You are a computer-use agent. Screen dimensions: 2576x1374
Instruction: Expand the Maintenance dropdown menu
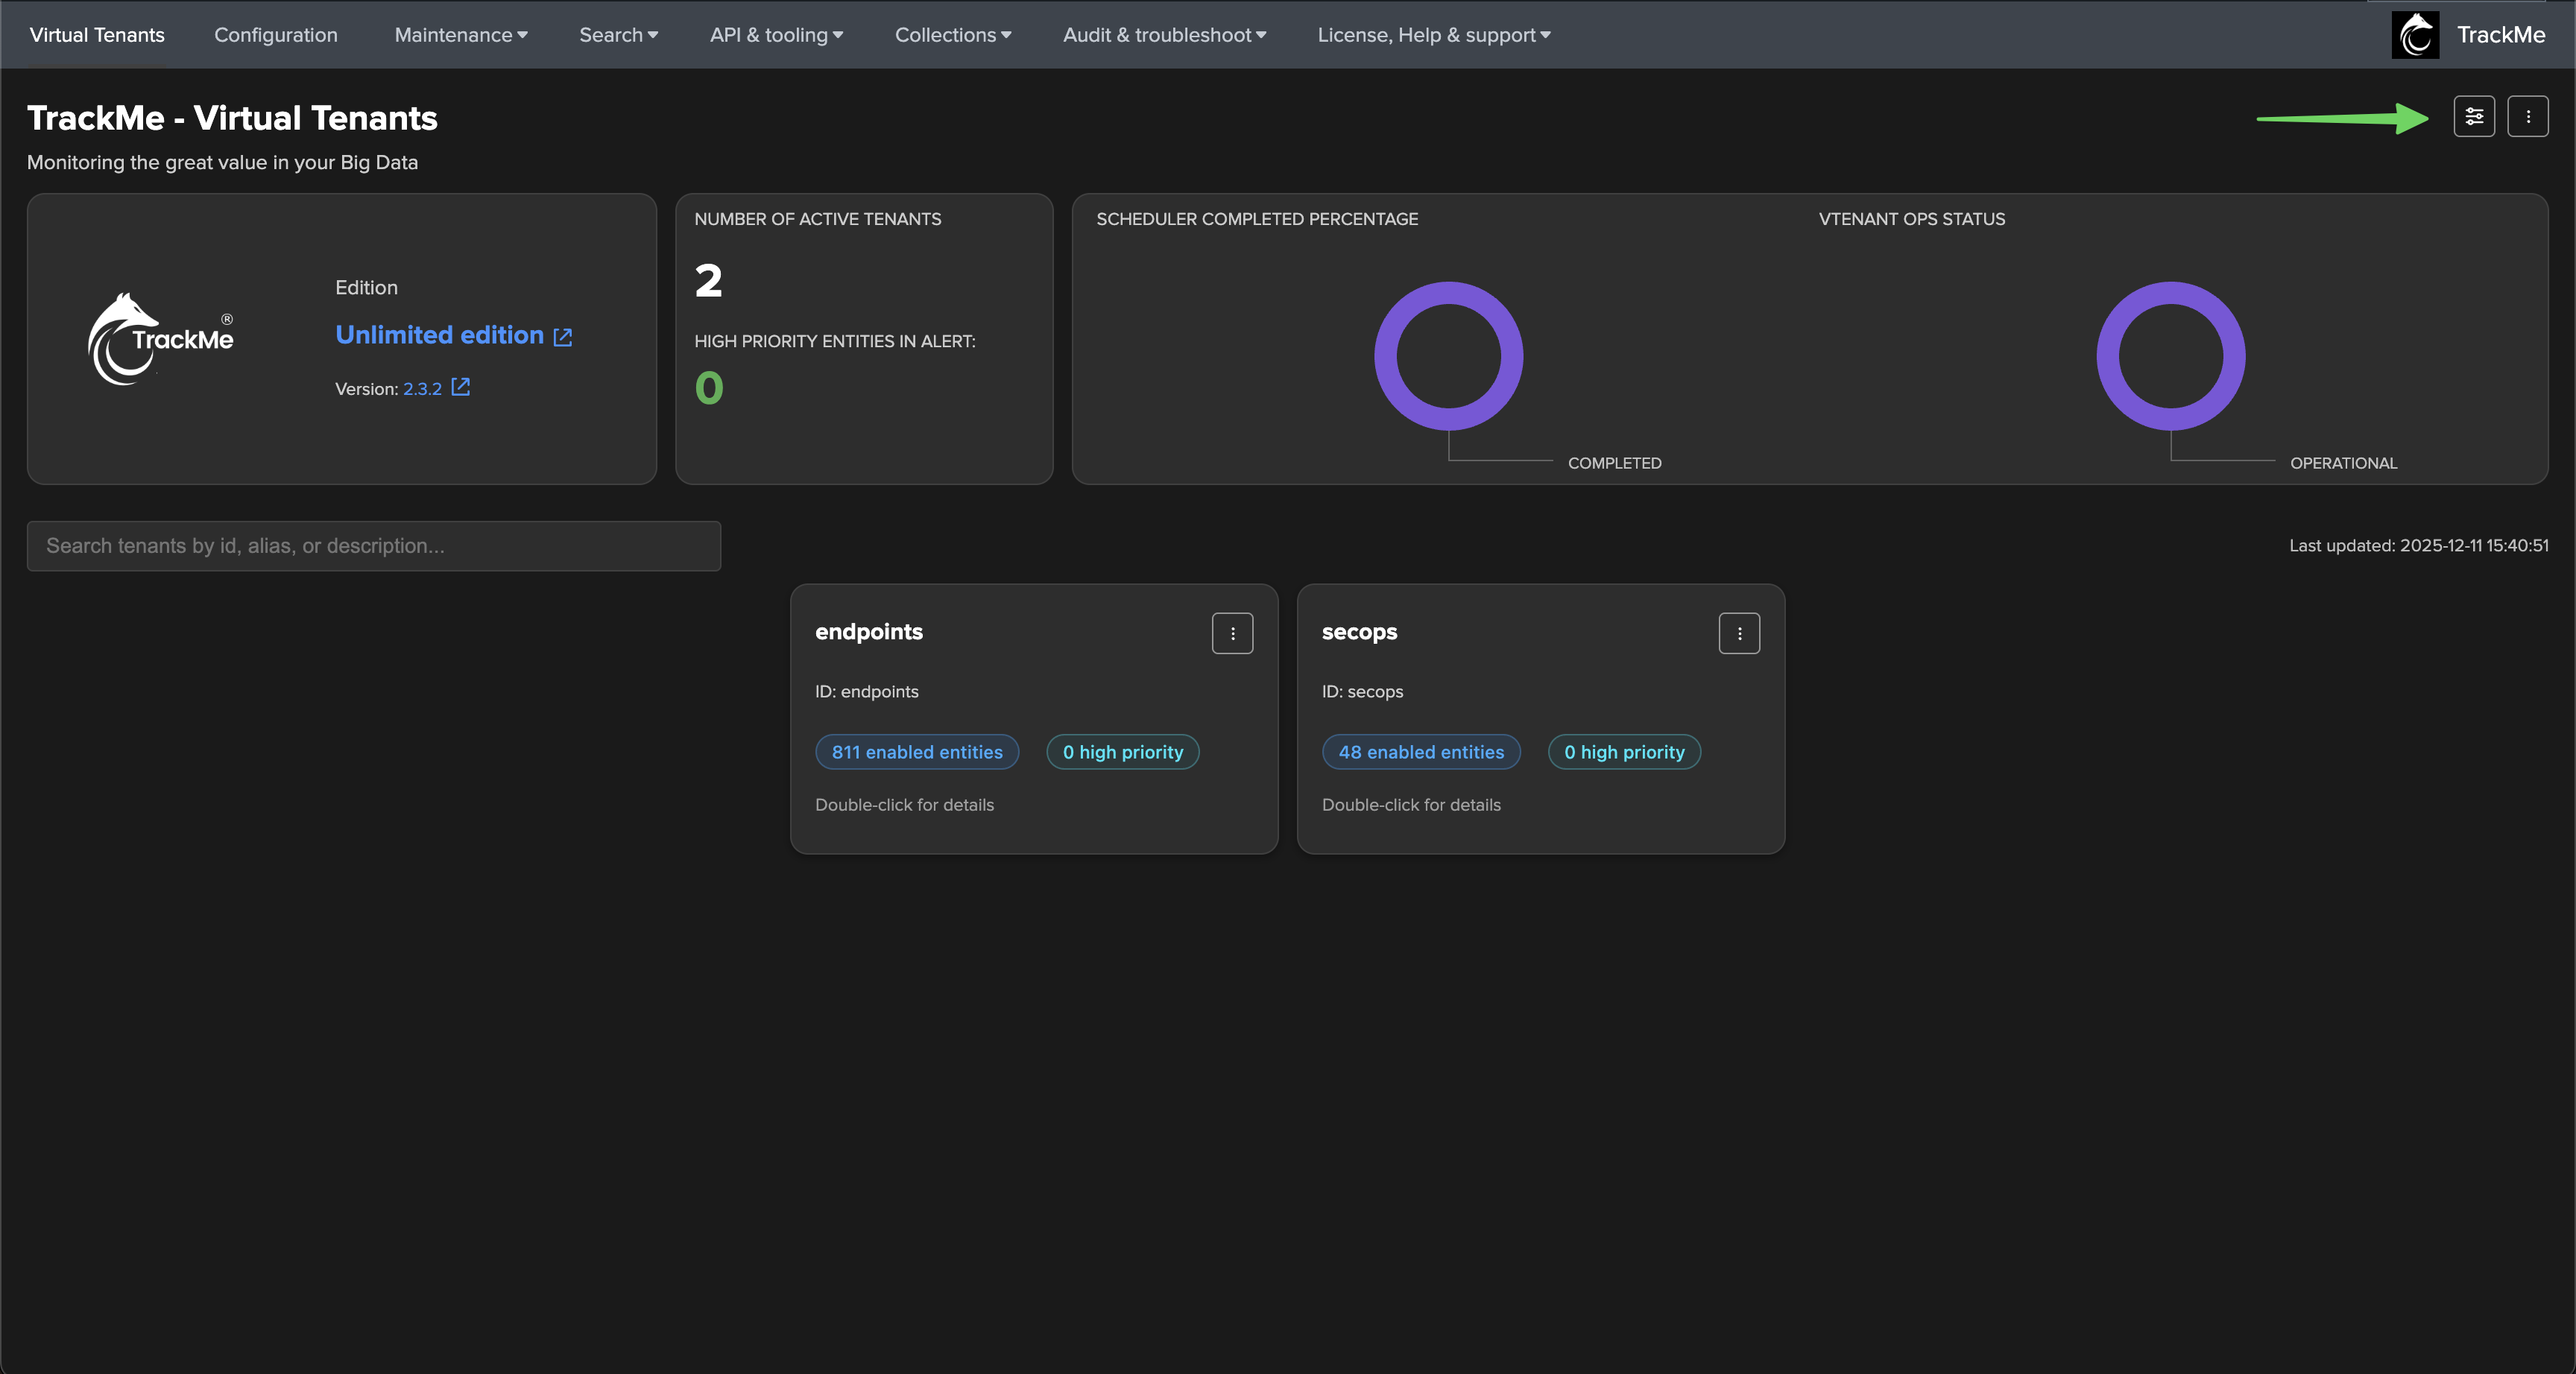pyautogui.click(x=460, y=35)
